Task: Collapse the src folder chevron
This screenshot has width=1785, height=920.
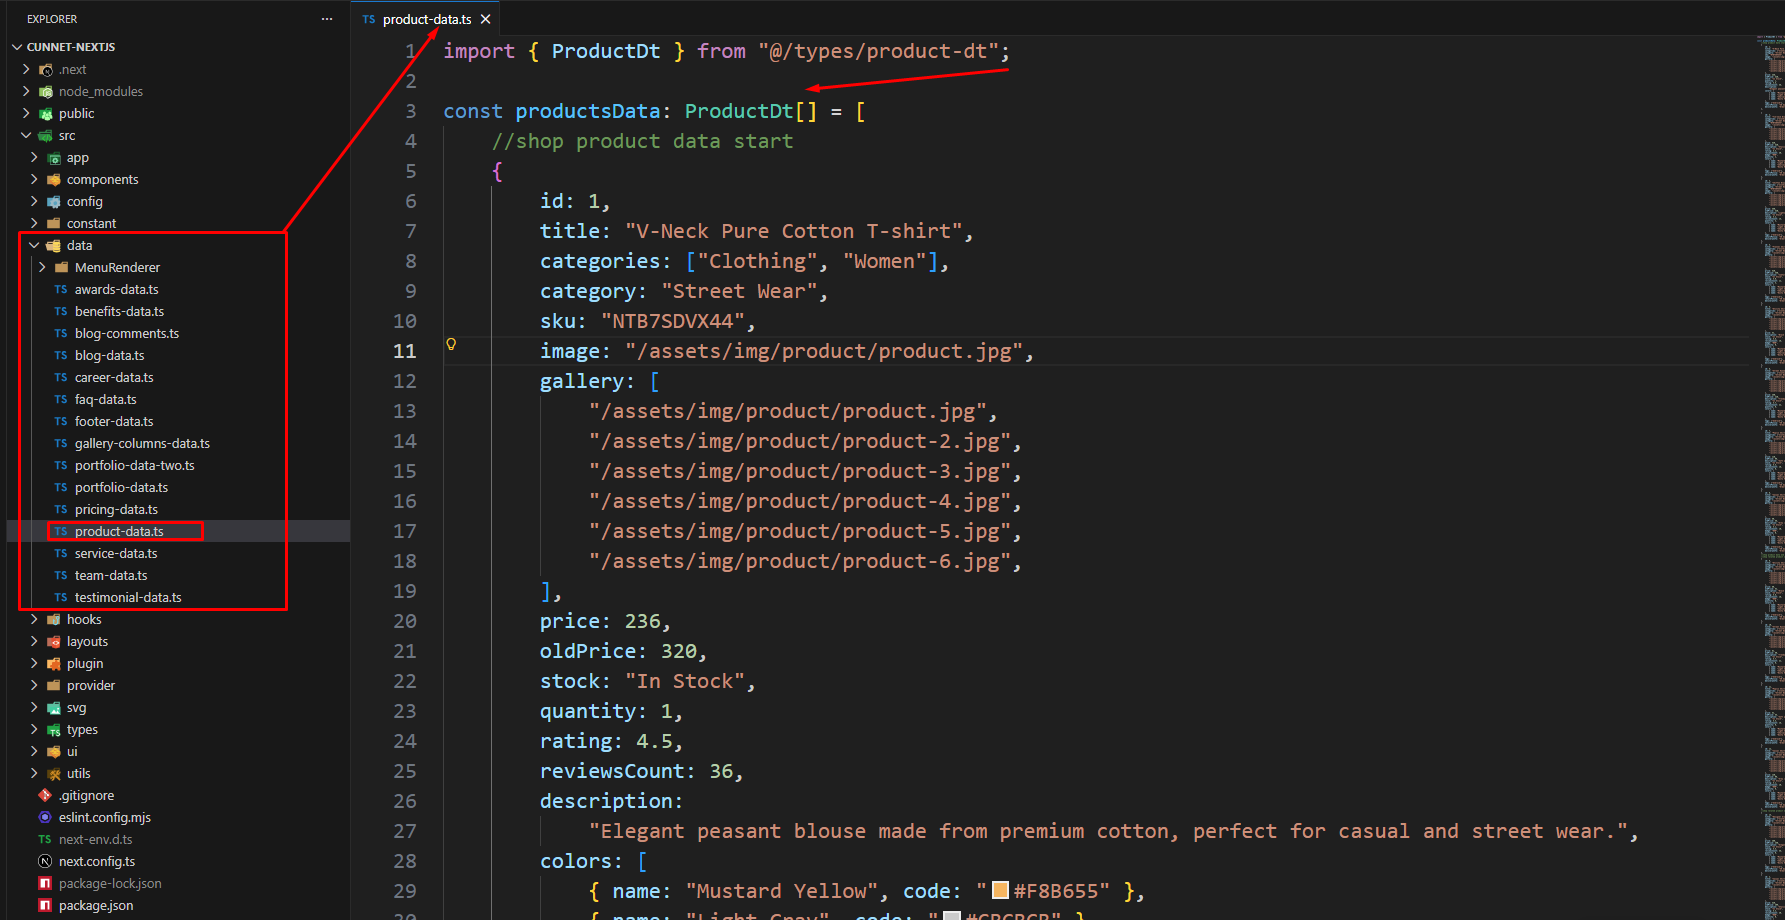Action: tap(26, 136)
